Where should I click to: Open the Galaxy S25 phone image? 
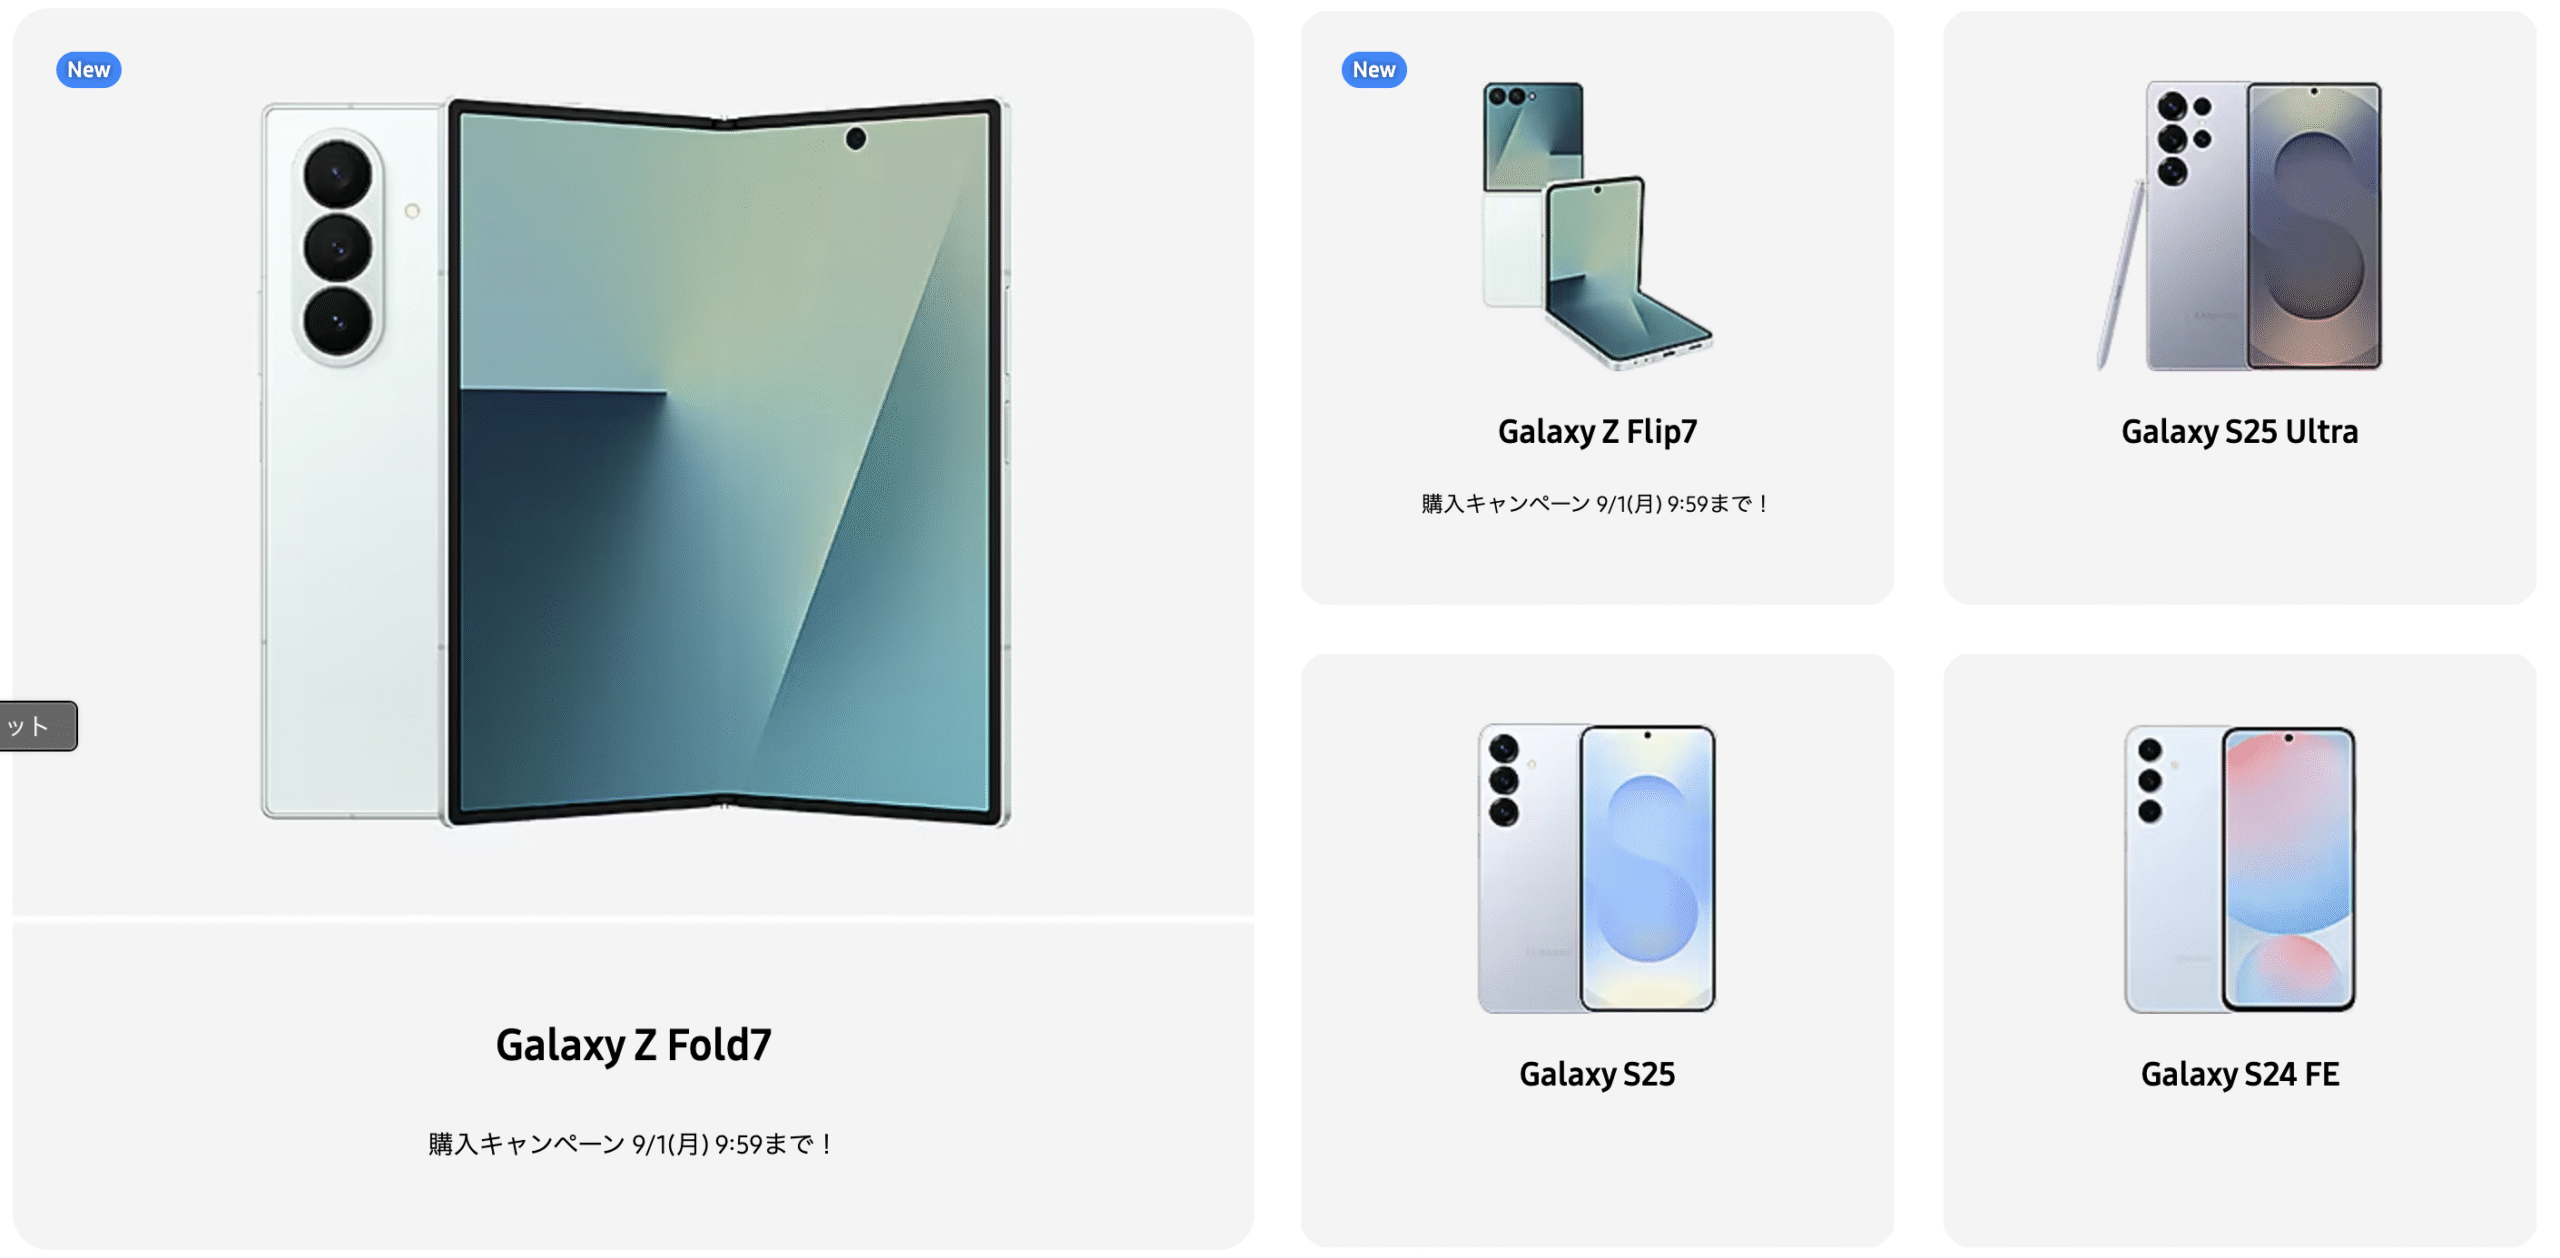[x=1597, y=868]
